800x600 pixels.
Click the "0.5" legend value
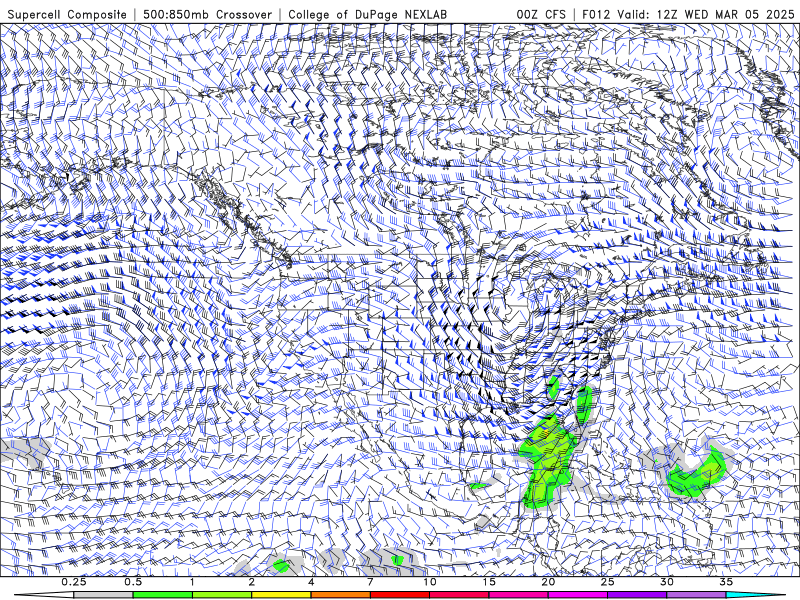click(133, 582)
